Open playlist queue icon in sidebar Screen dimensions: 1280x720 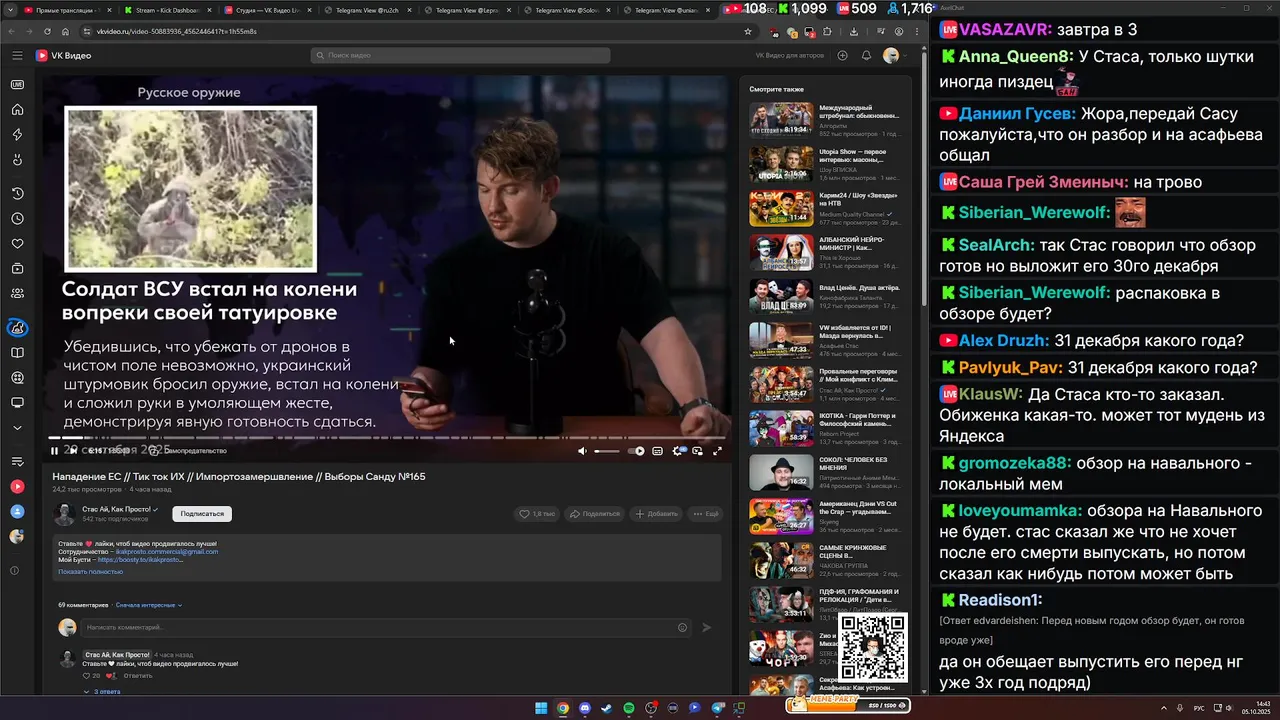[17, 461]
